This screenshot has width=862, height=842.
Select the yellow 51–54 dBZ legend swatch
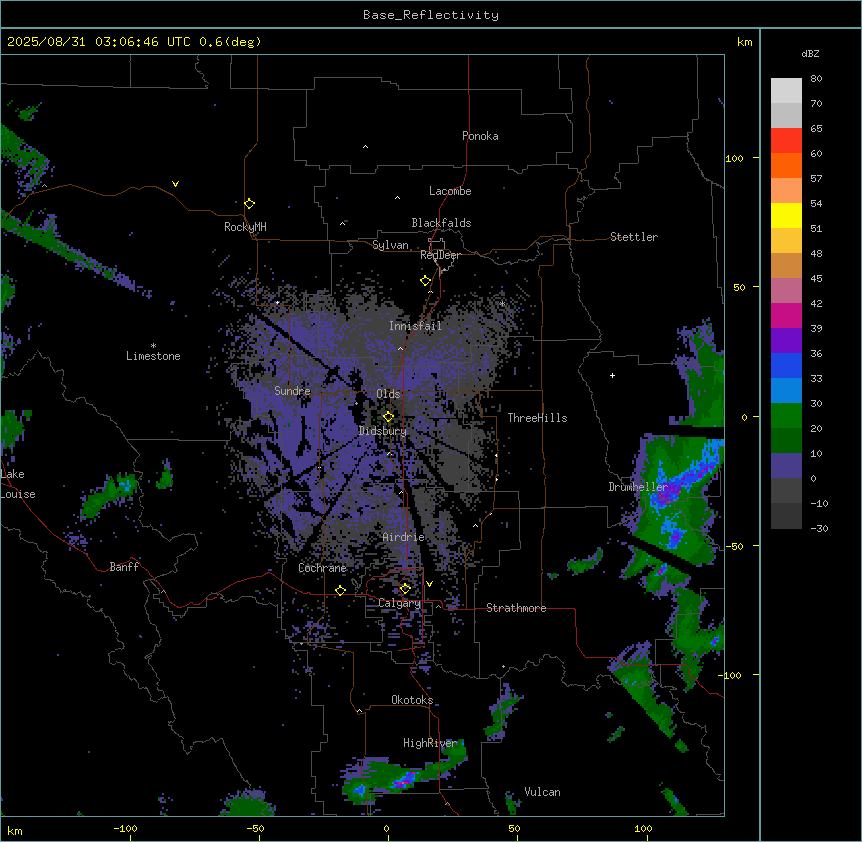coord(786,215)
